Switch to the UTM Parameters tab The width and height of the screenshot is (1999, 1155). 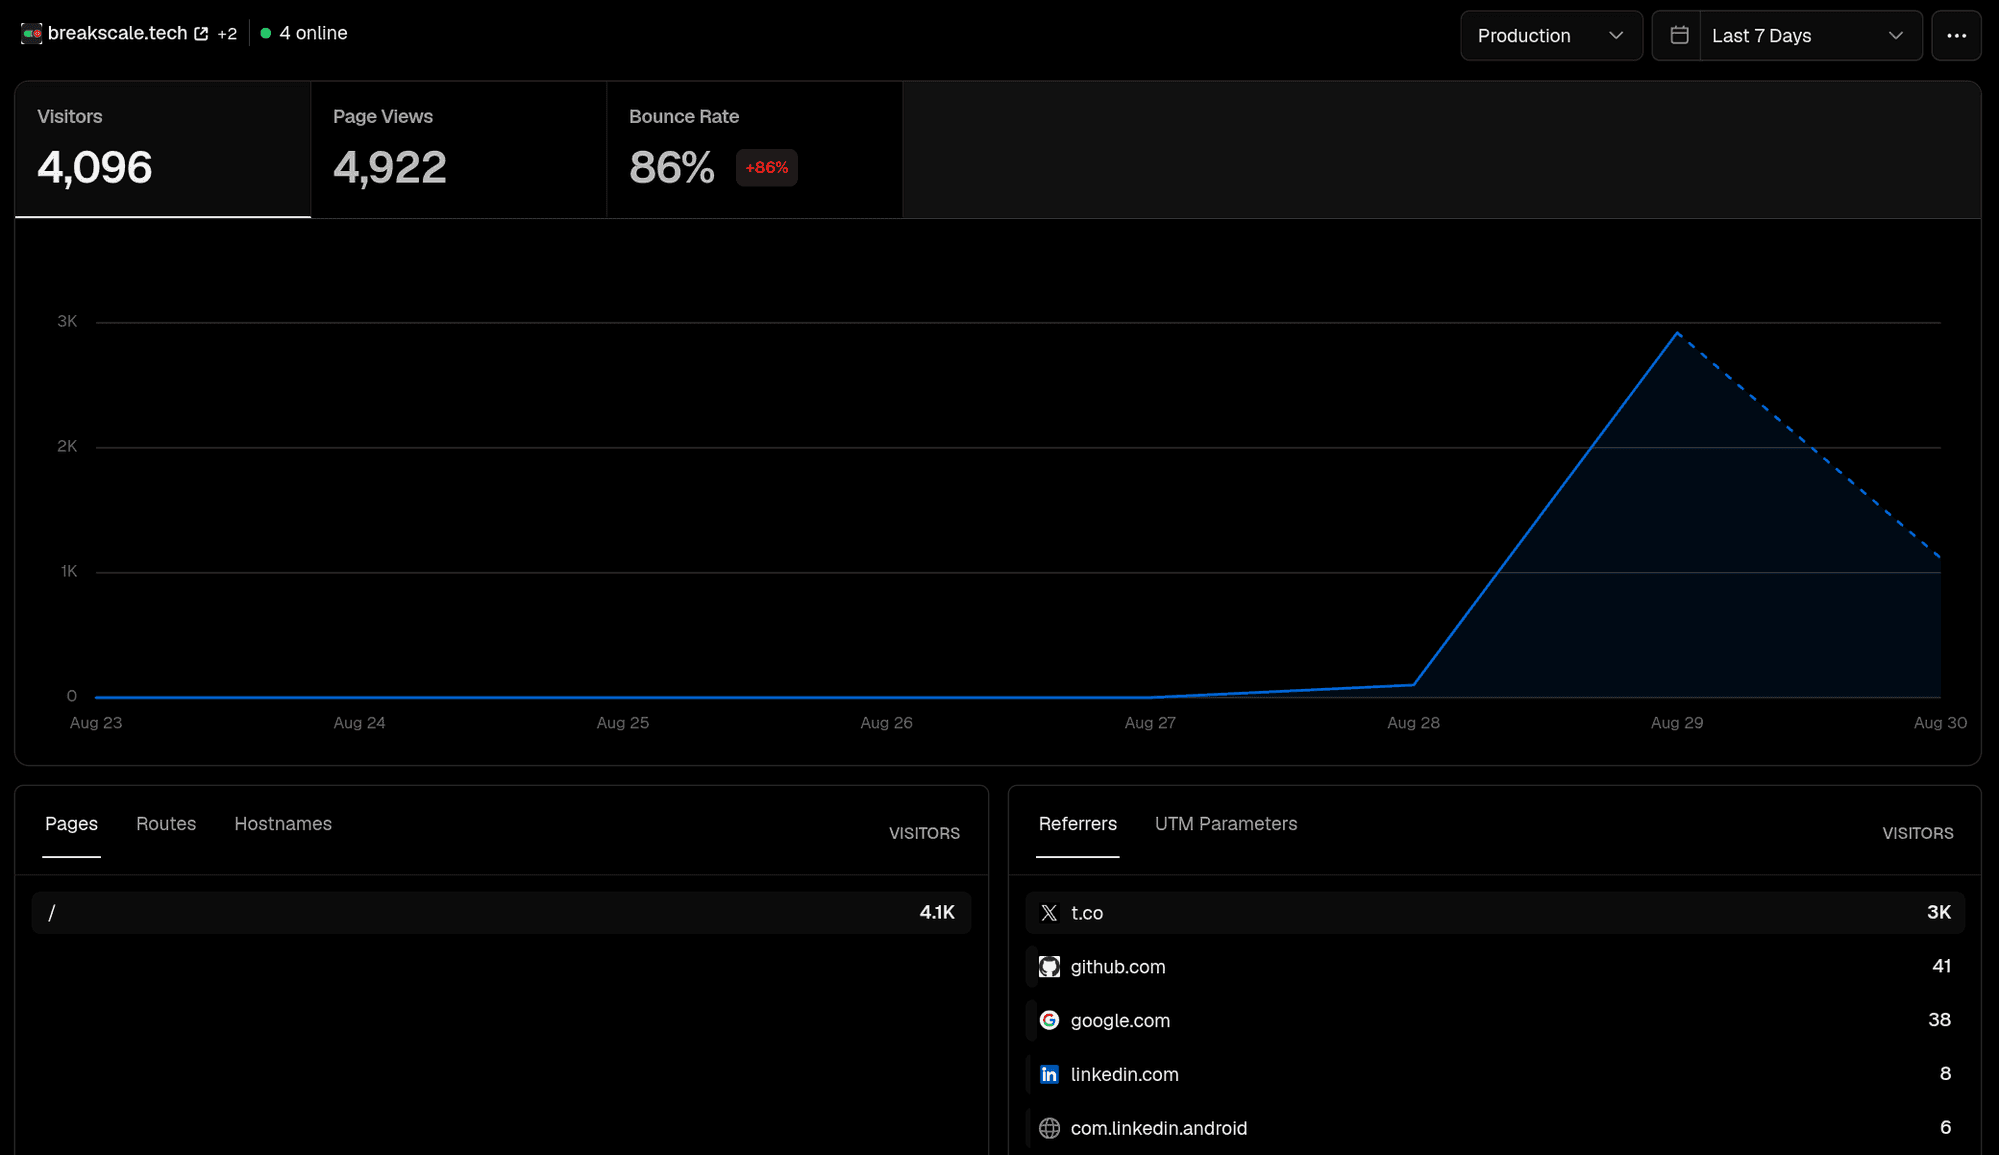pyautogui.click(x=1225, y=824)
